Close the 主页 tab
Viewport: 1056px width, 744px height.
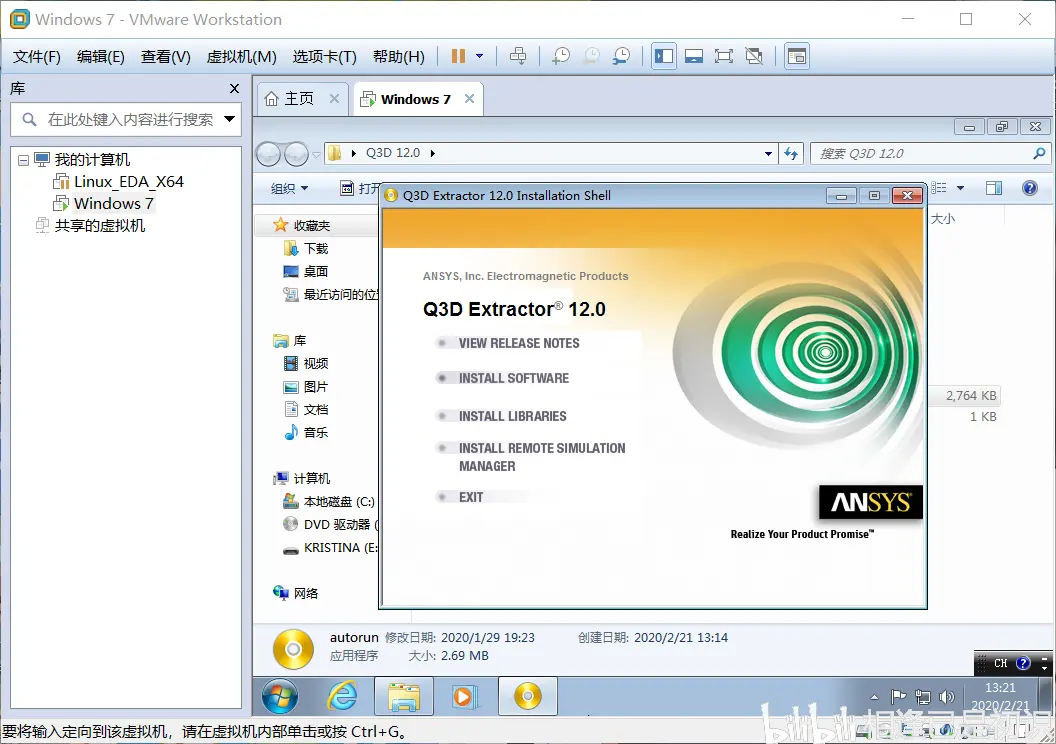(334, 98)
